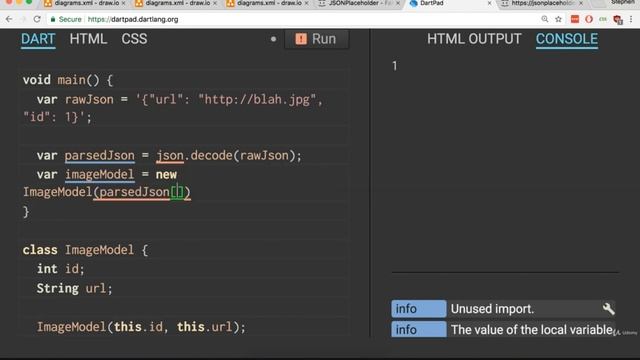Click the 'imageModel' variable name

click(x=99, y=175)
